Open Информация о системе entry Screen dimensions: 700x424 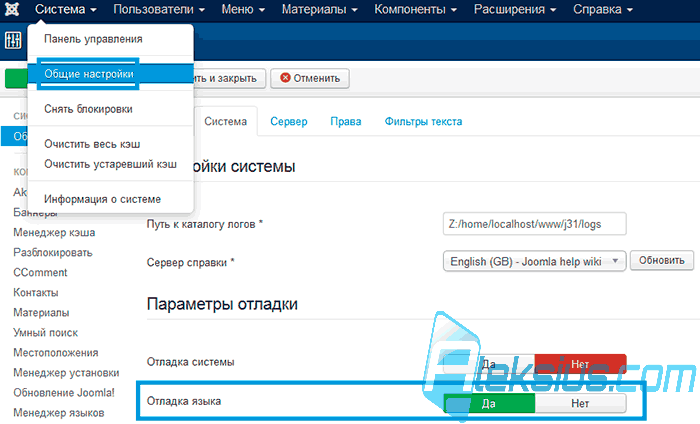pos(102,199)
